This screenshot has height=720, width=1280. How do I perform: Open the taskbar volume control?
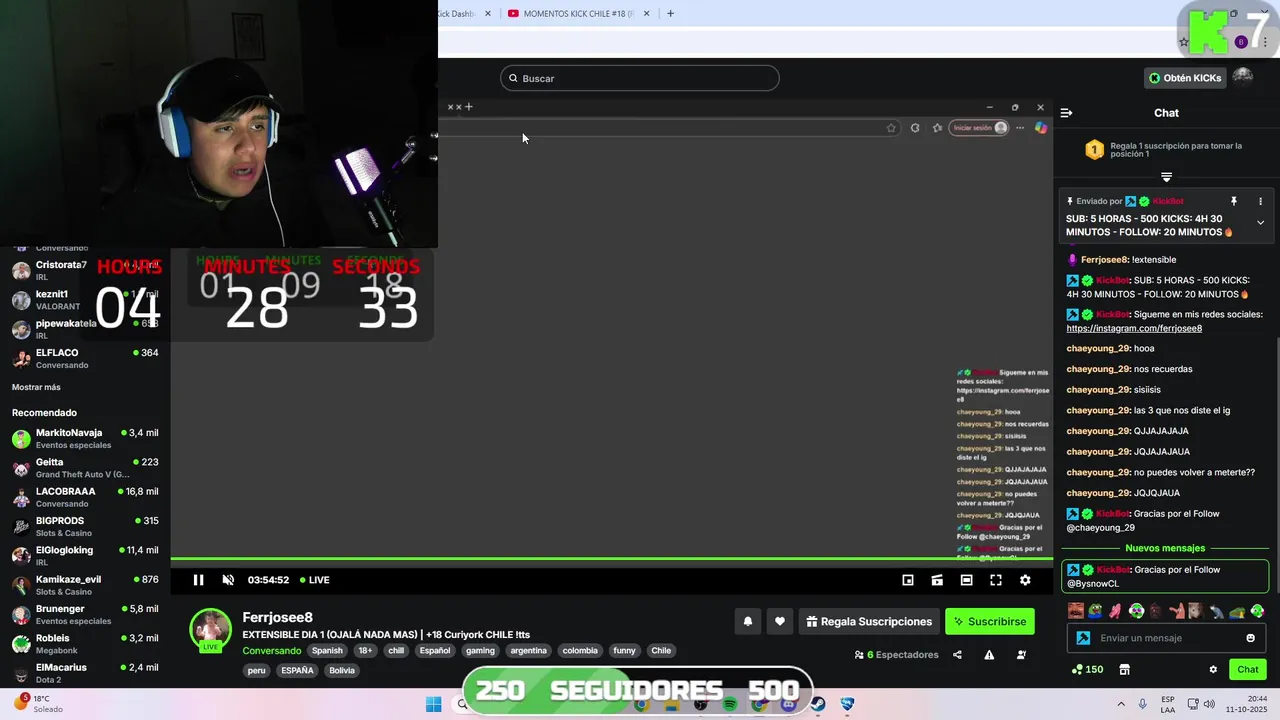click(x=1211, y=704)
